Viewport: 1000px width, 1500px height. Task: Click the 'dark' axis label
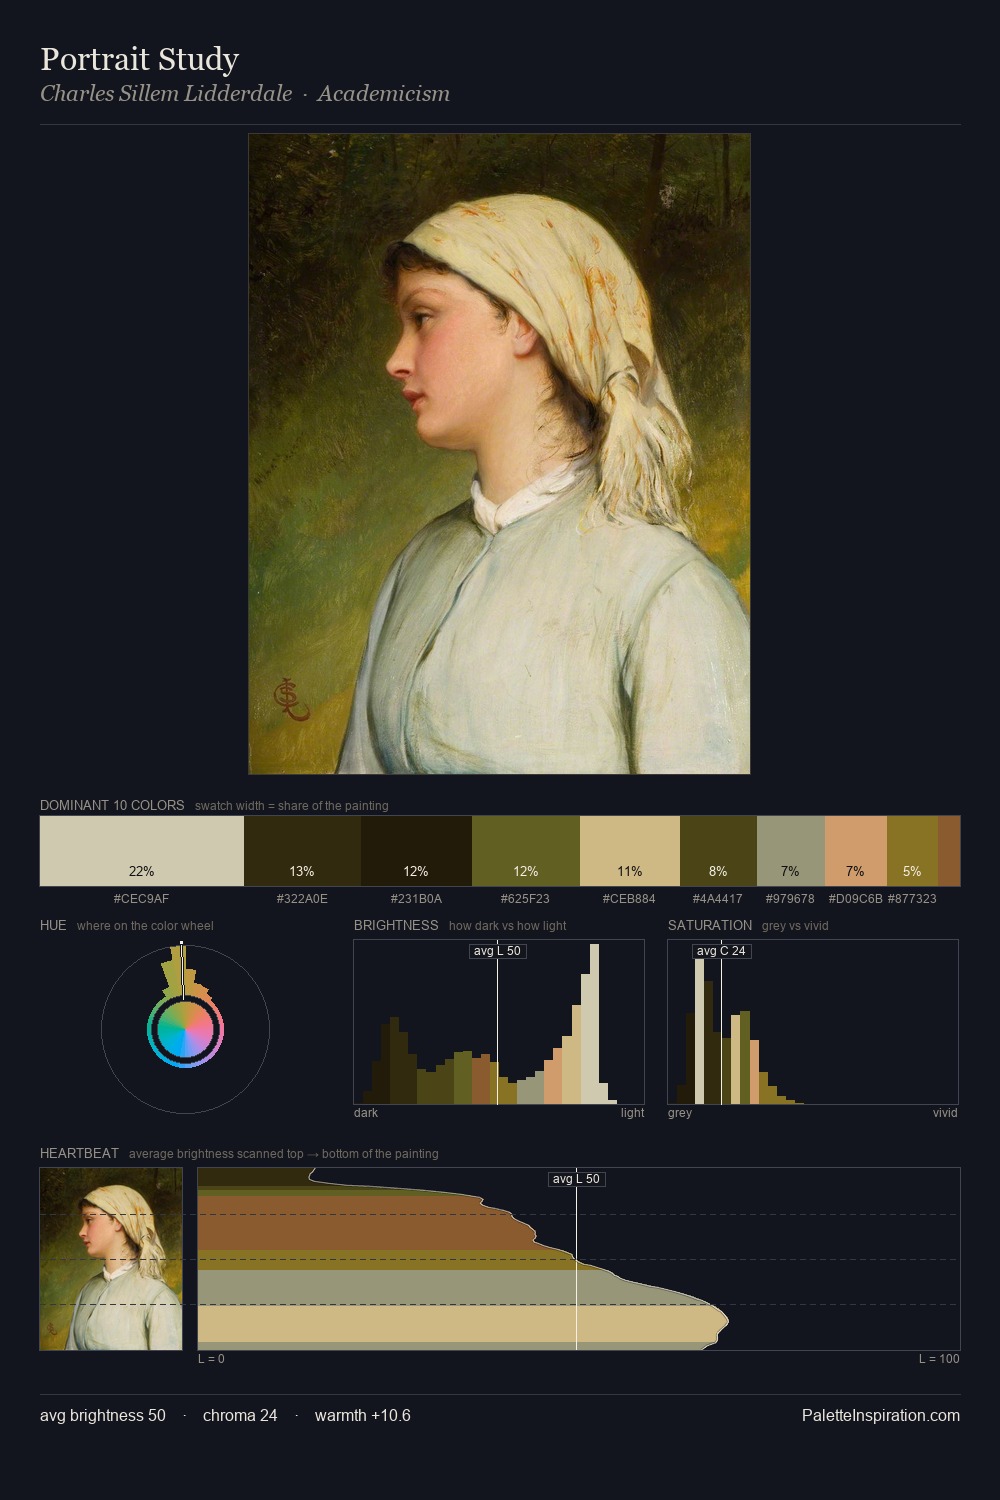coord(366,1113)
